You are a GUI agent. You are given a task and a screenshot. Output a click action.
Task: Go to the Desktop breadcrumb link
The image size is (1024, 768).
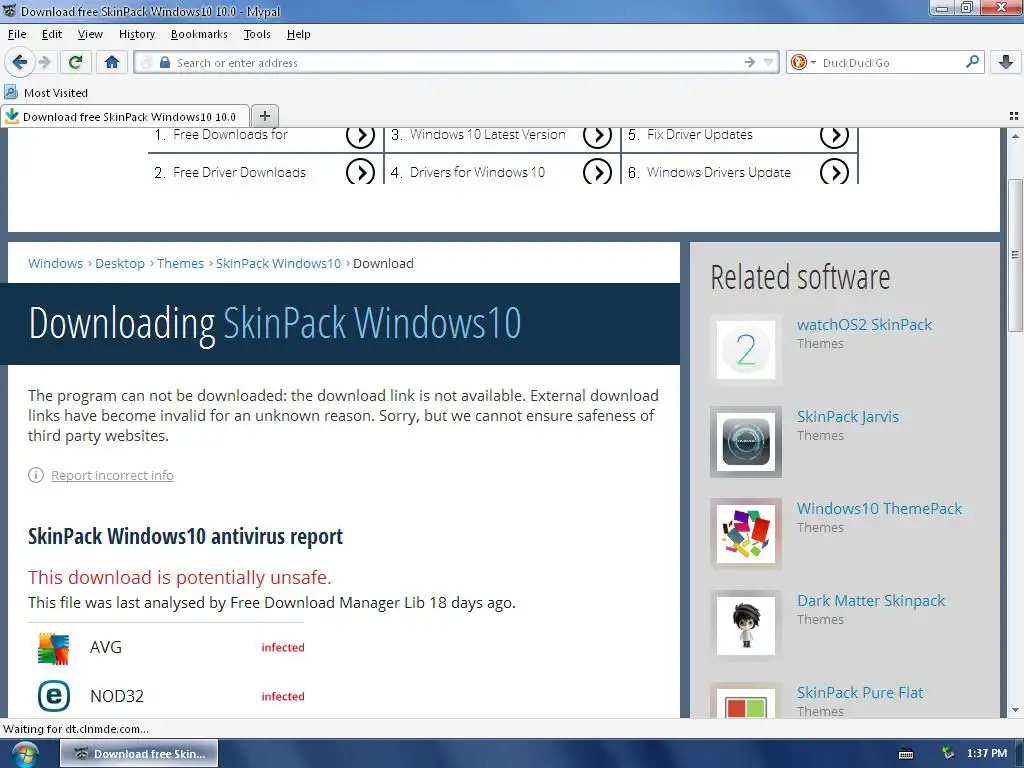[120, 263]
